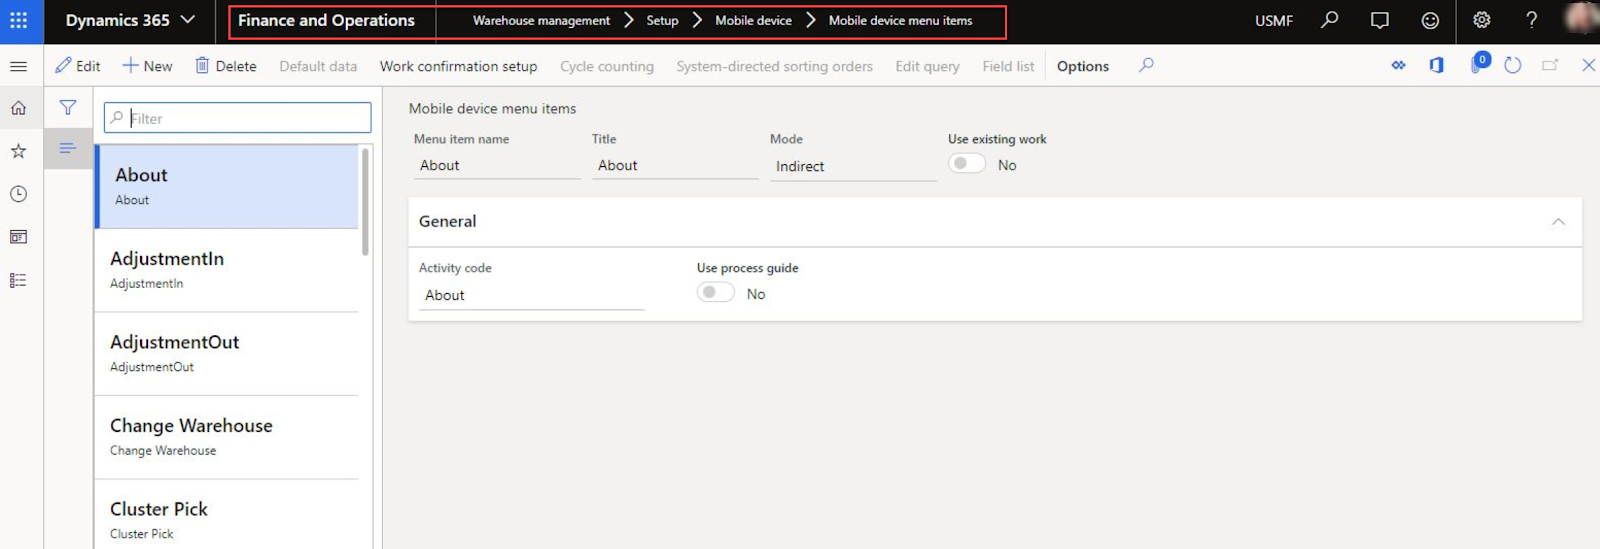Open the messages chat icon

(1380, 20)
